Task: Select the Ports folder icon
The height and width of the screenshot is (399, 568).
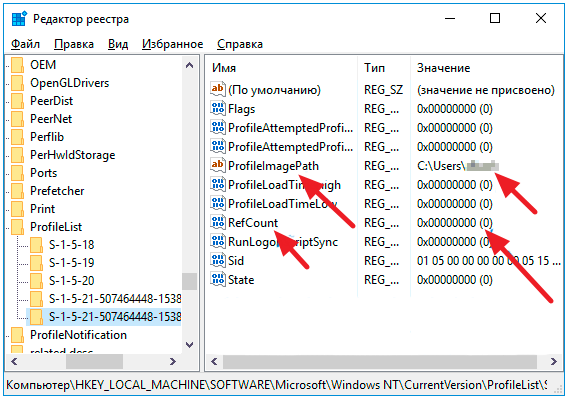Action: (x=17, y=173)
